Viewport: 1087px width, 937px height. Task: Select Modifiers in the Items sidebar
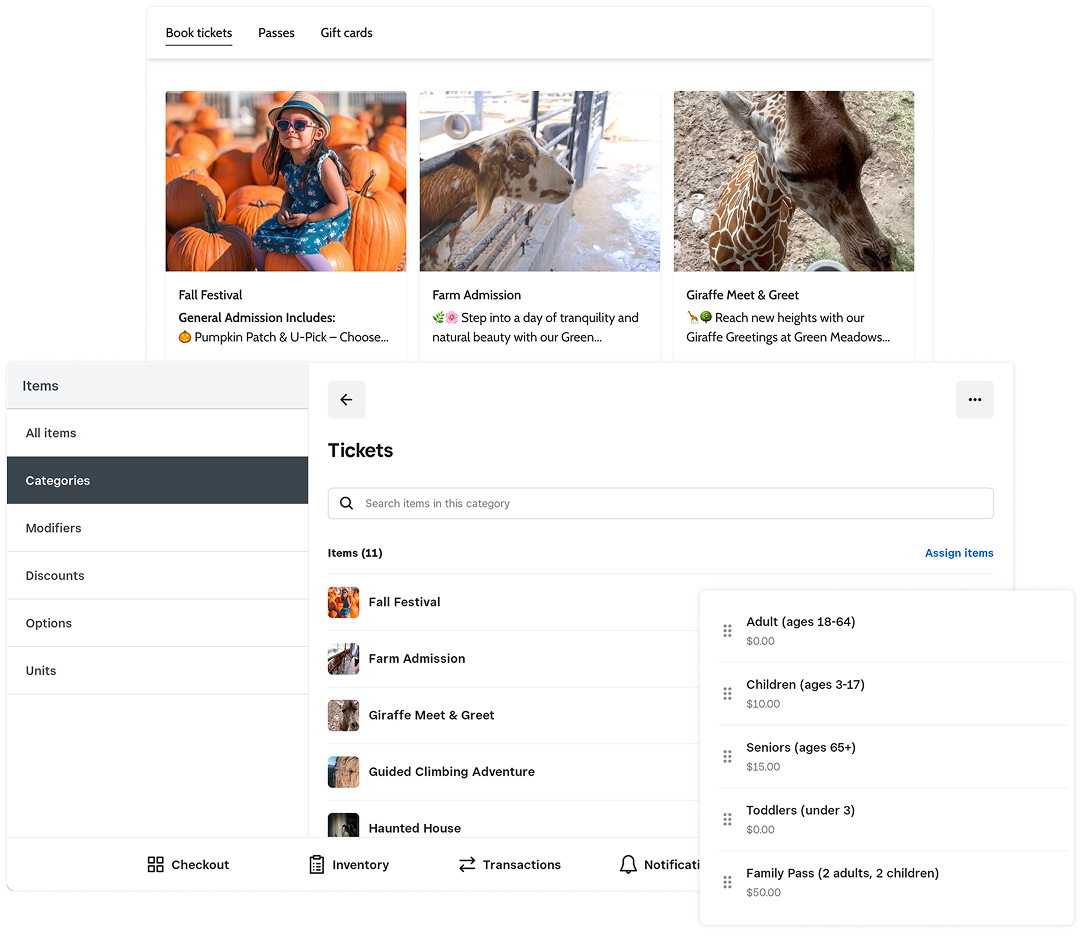click(x=53, y=528)
